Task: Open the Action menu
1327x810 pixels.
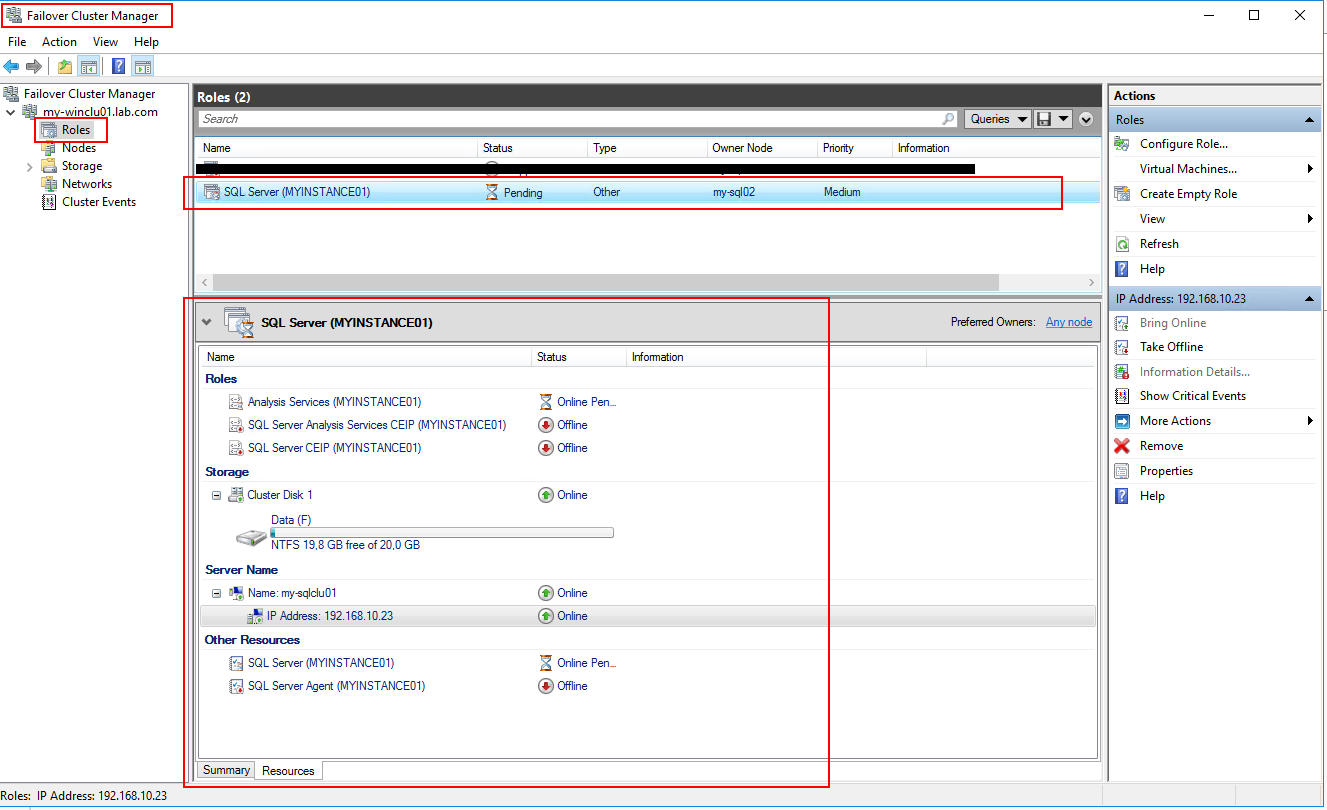Action: (59, 42)
